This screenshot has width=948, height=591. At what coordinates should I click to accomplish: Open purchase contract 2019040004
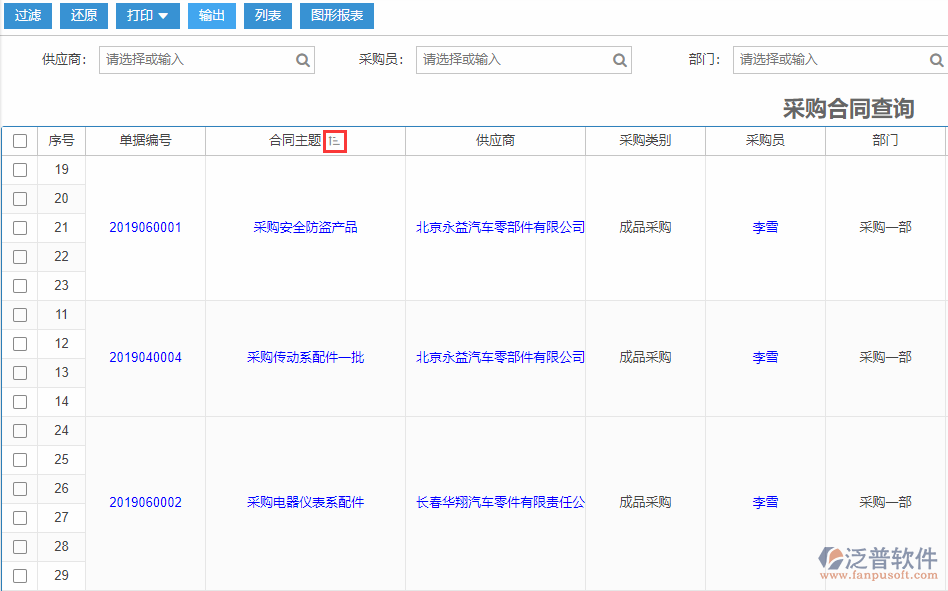click(x=145, y=357)
